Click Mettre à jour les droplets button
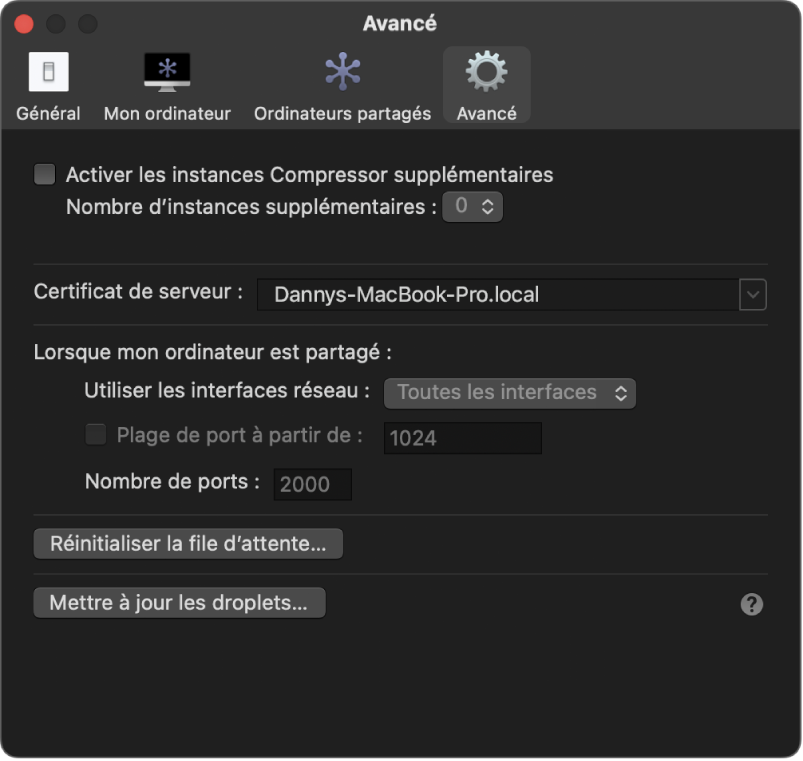The width and height of the screenshot is (803, 761). tap(179, 603)
